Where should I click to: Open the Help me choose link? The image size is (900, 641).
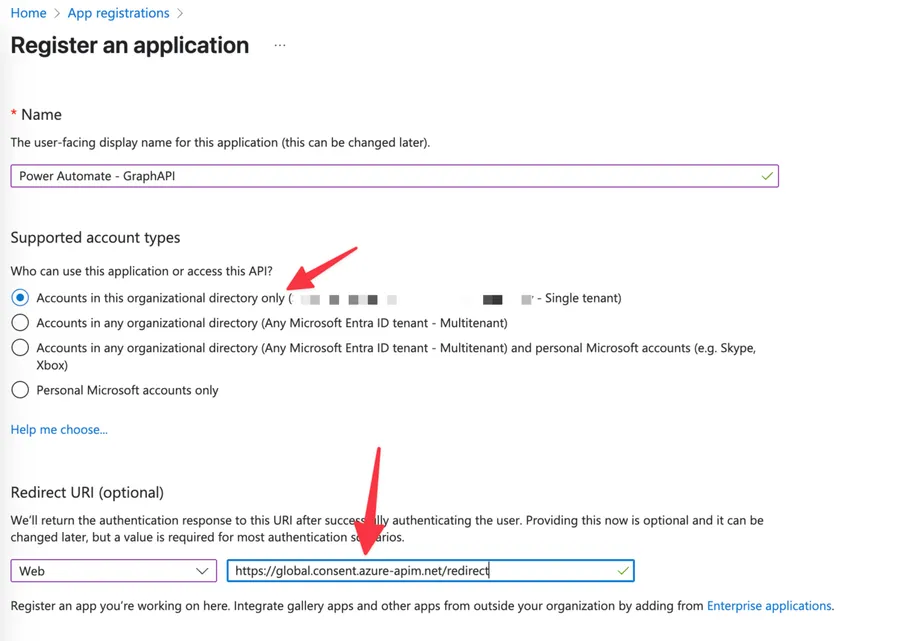(59, 429)
